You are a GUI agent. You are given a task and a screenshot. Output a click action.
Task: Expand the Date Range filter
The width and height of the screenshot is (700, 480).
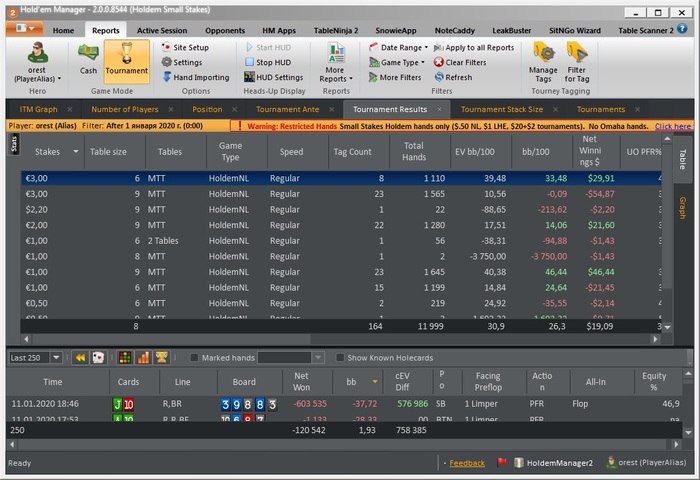coord(398,47)
